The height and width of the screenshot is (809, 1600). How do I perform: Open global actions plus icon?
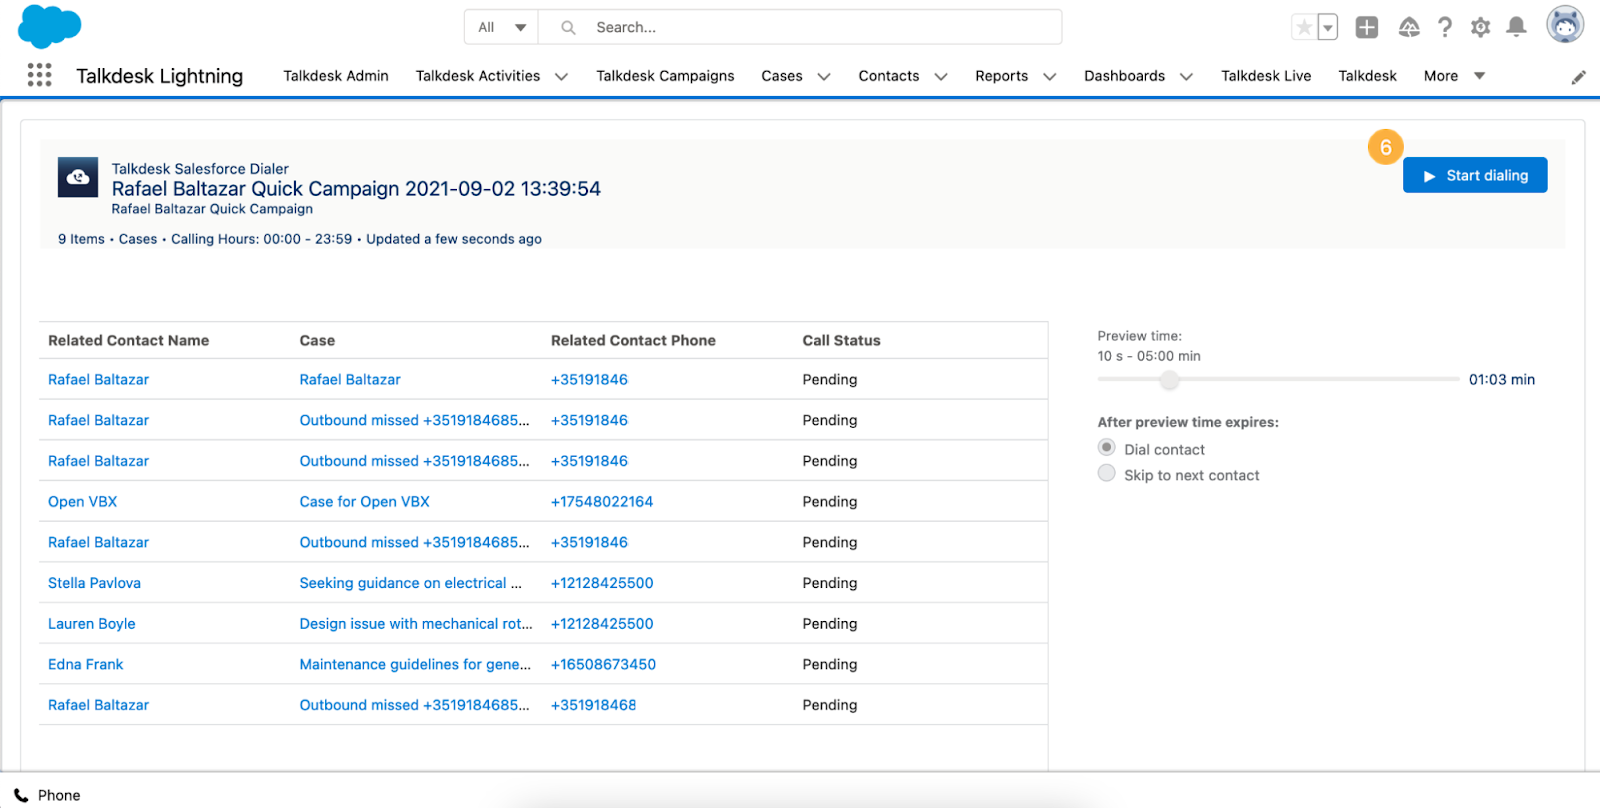coord(1366,27)
